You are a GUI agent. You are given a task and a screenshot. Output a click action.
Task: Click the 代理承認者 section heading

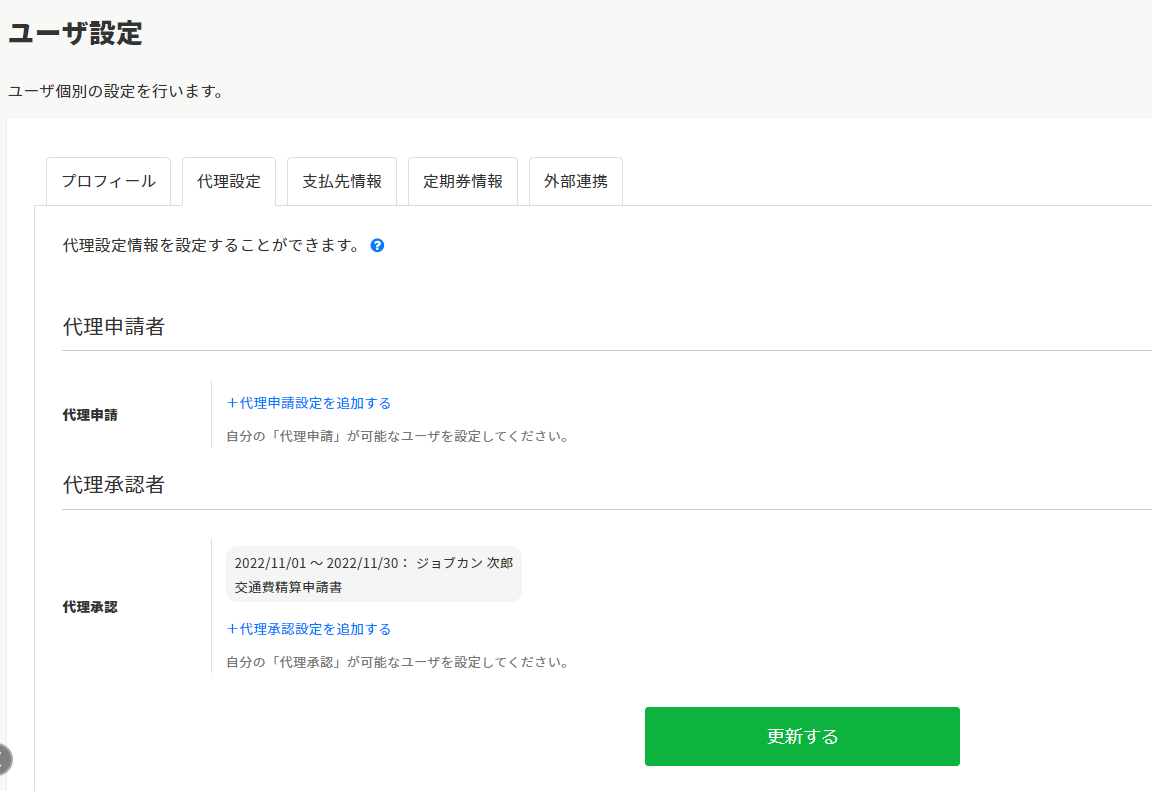(114, 485)
